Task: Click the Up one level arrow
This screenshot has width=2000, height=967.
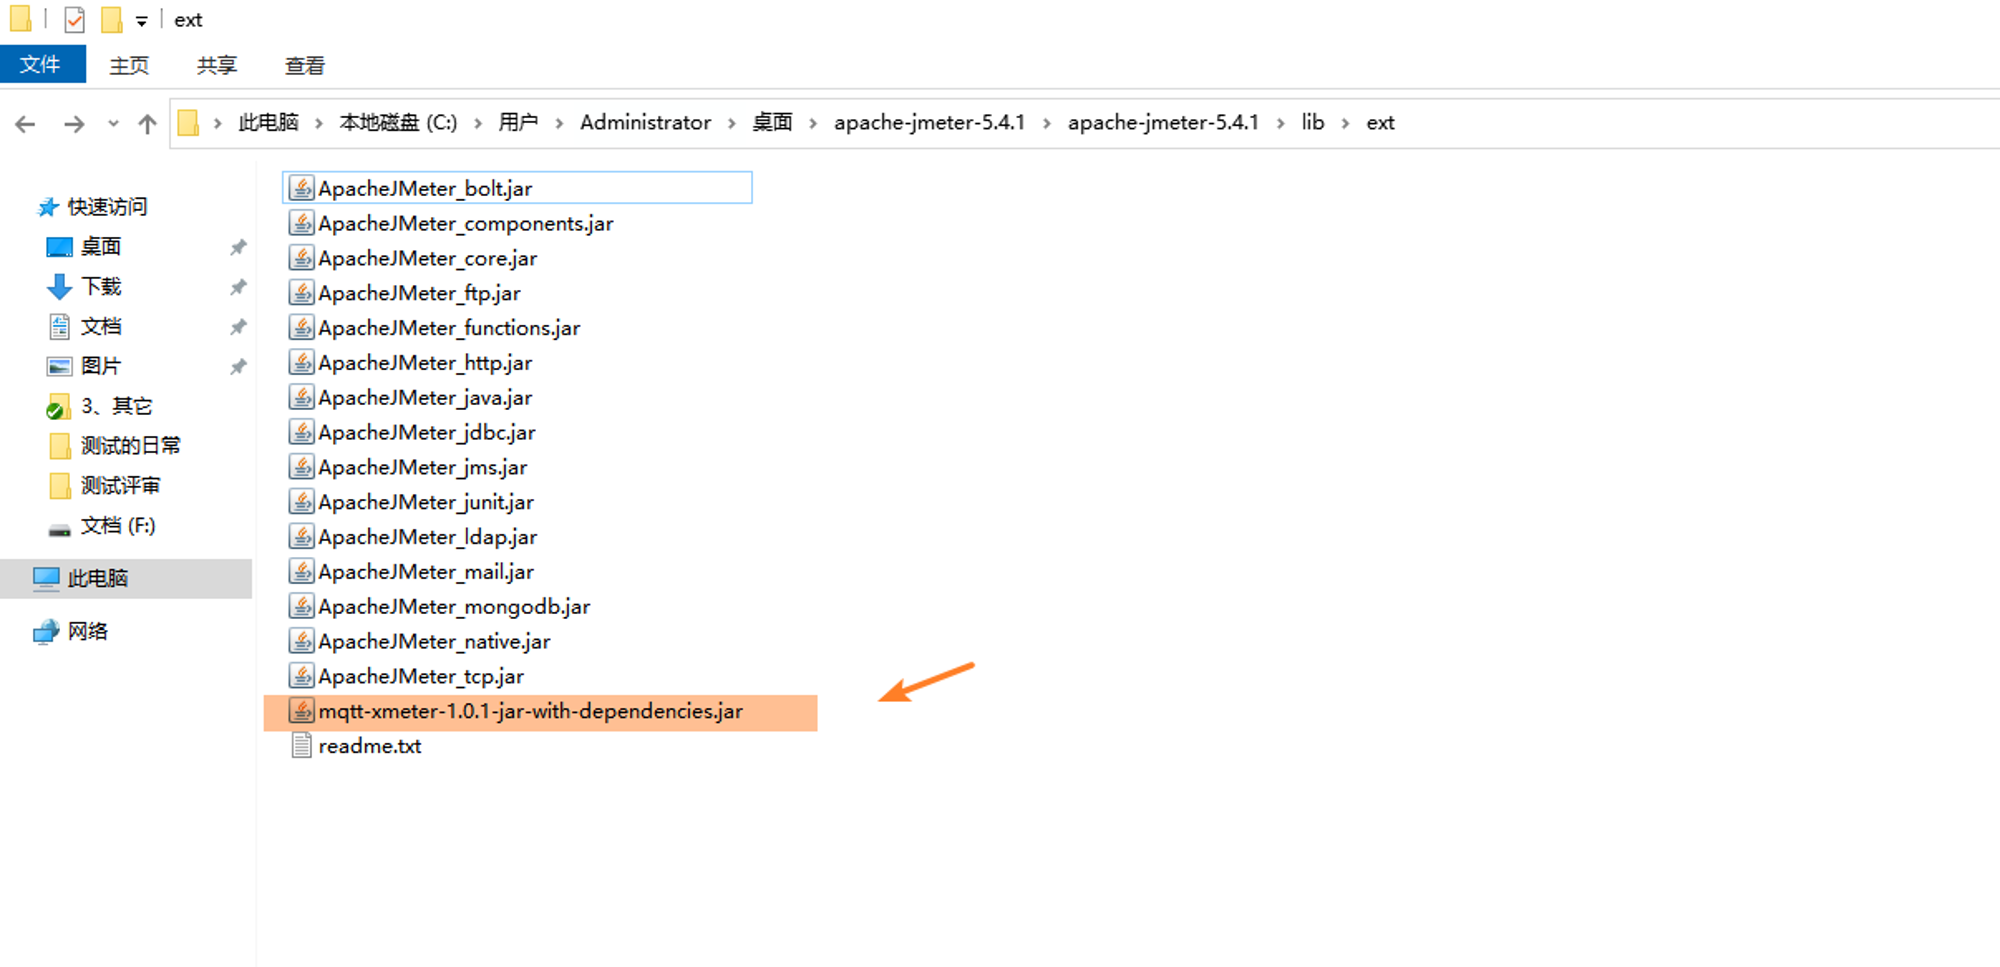Action: (x=148, y=124)
